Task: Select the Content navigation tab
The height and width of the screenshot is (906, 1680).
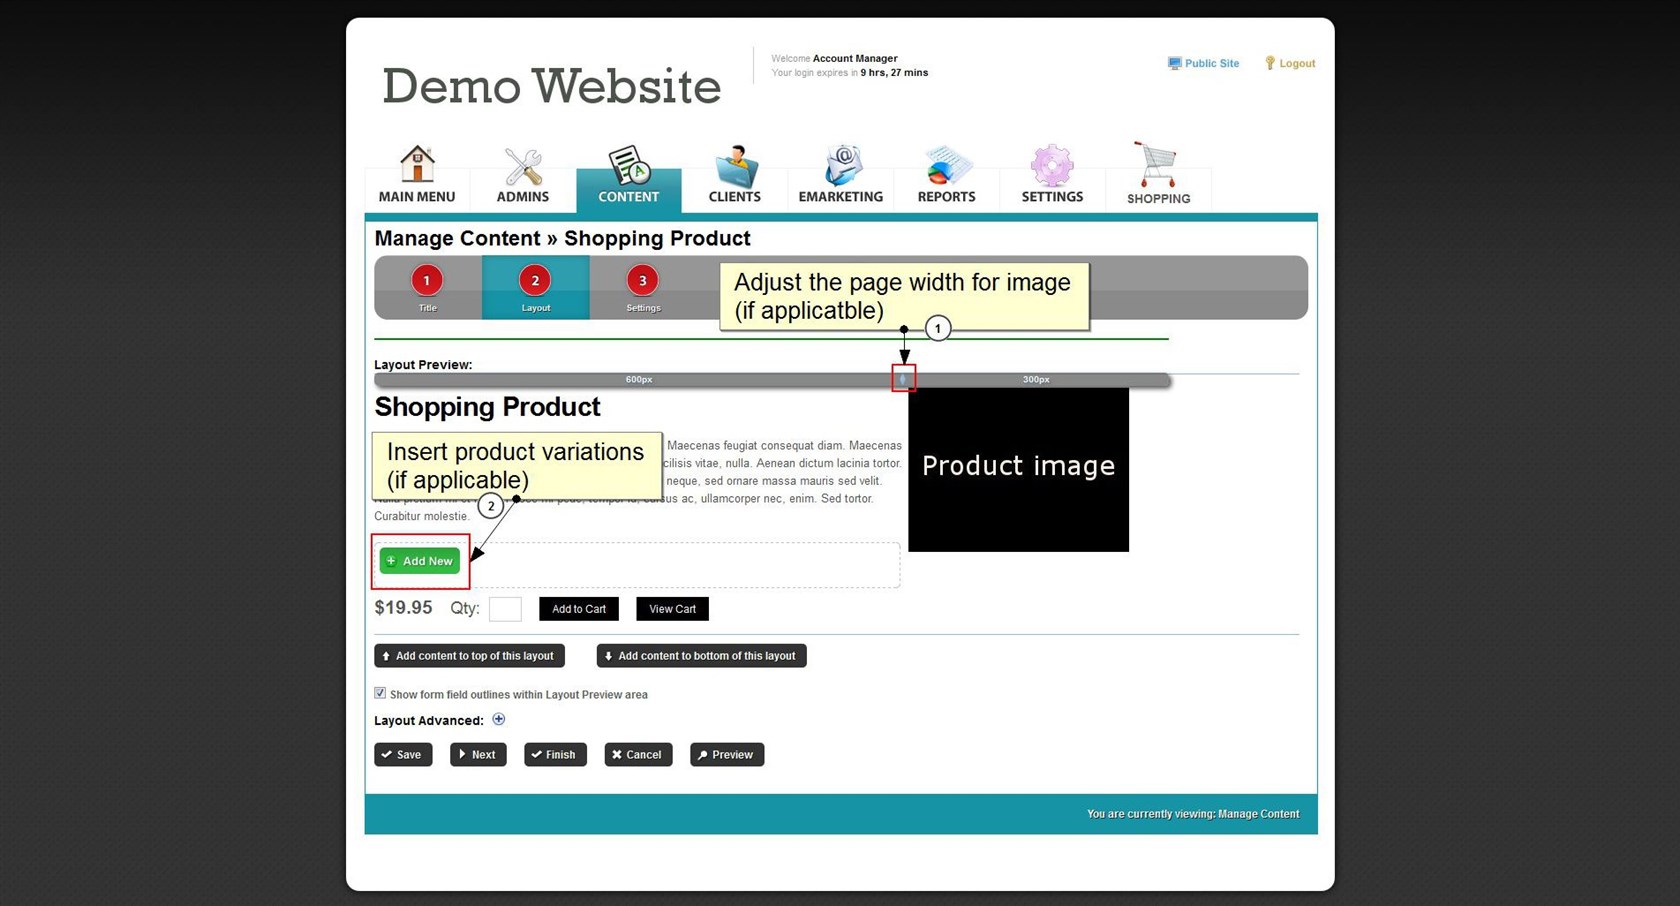Action: (628, 180)
